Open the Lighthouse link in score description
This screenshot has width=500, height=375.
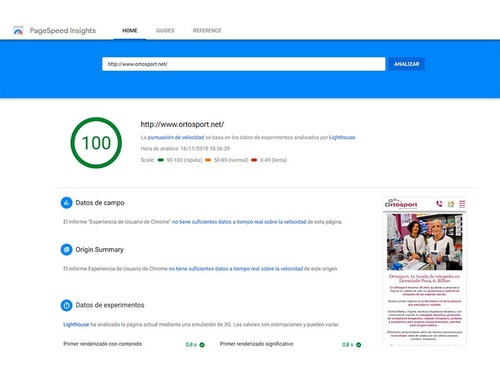342,137
